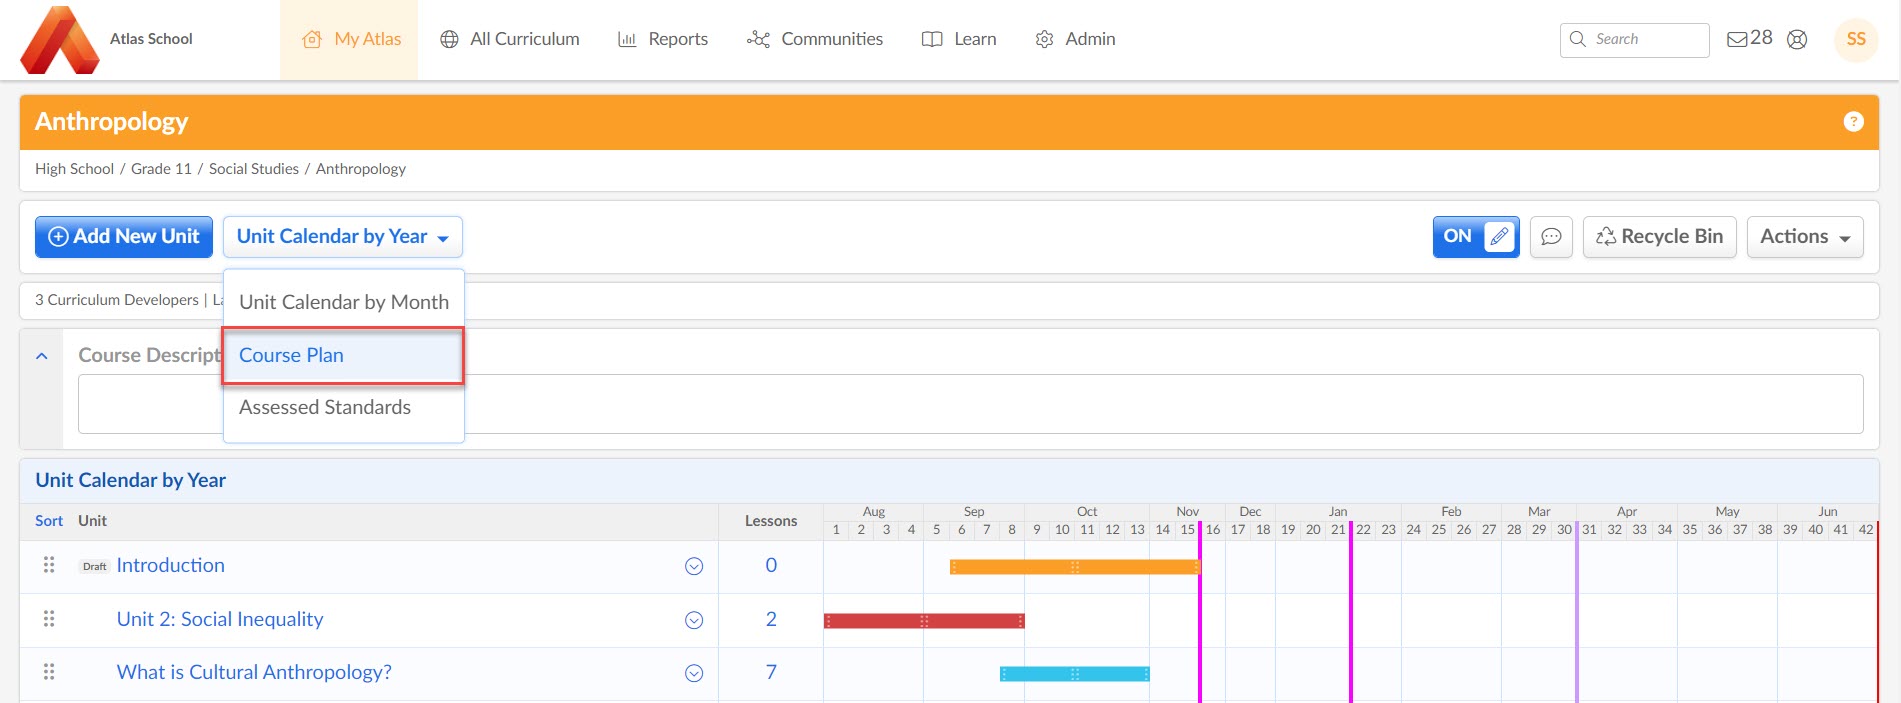
Task: Open the Admin menu
Action: (x=1075, y=39)
